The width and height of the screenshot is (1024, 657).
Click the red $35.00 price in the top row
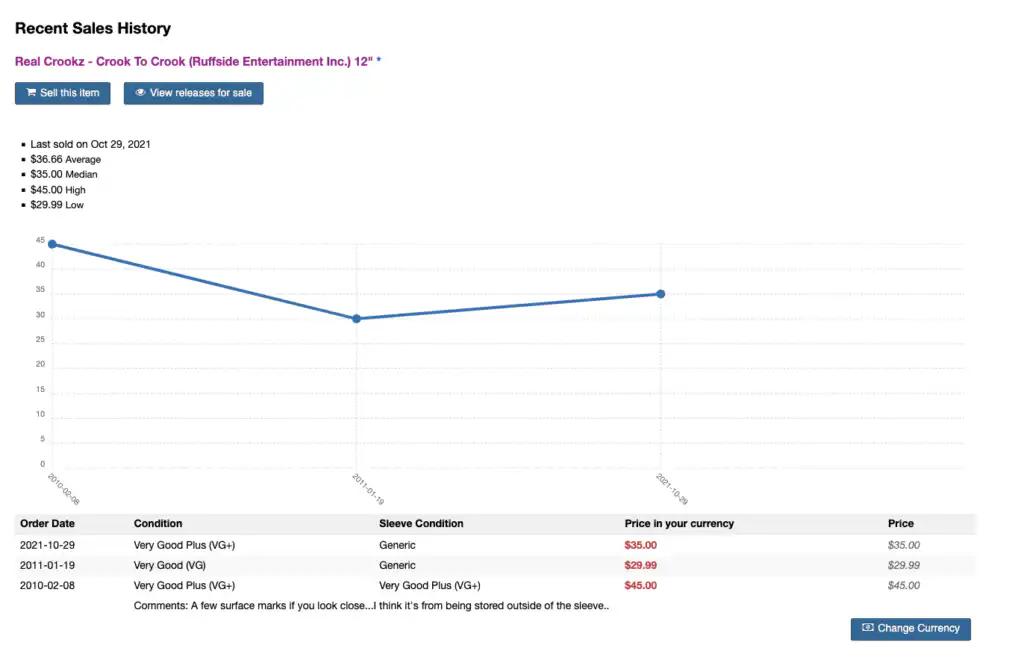(640, 545)
